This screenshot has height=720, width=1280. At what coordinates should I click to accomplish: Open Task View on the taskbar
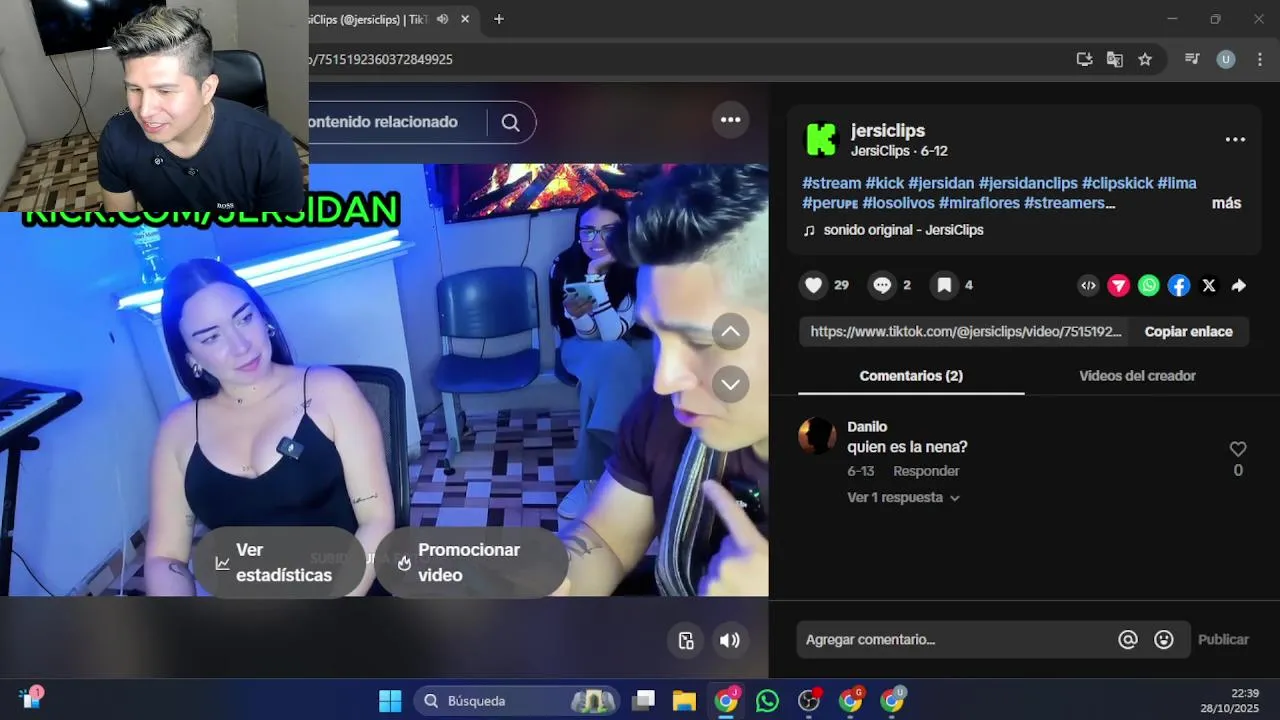click(643, 701)
